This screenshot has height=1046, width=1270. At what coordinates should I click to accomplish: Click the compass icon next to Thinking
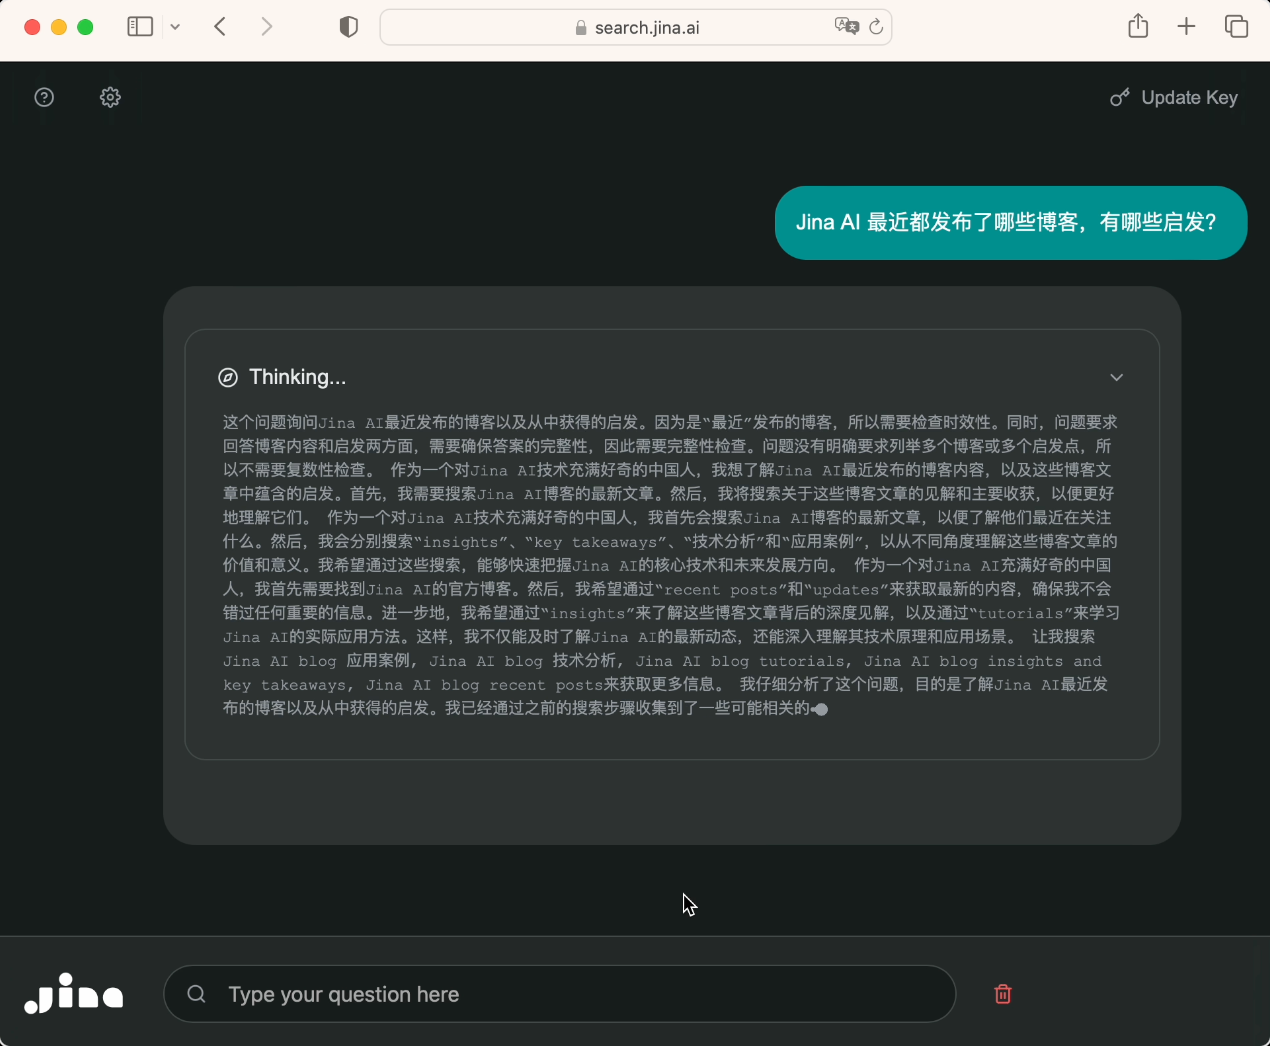228,377
